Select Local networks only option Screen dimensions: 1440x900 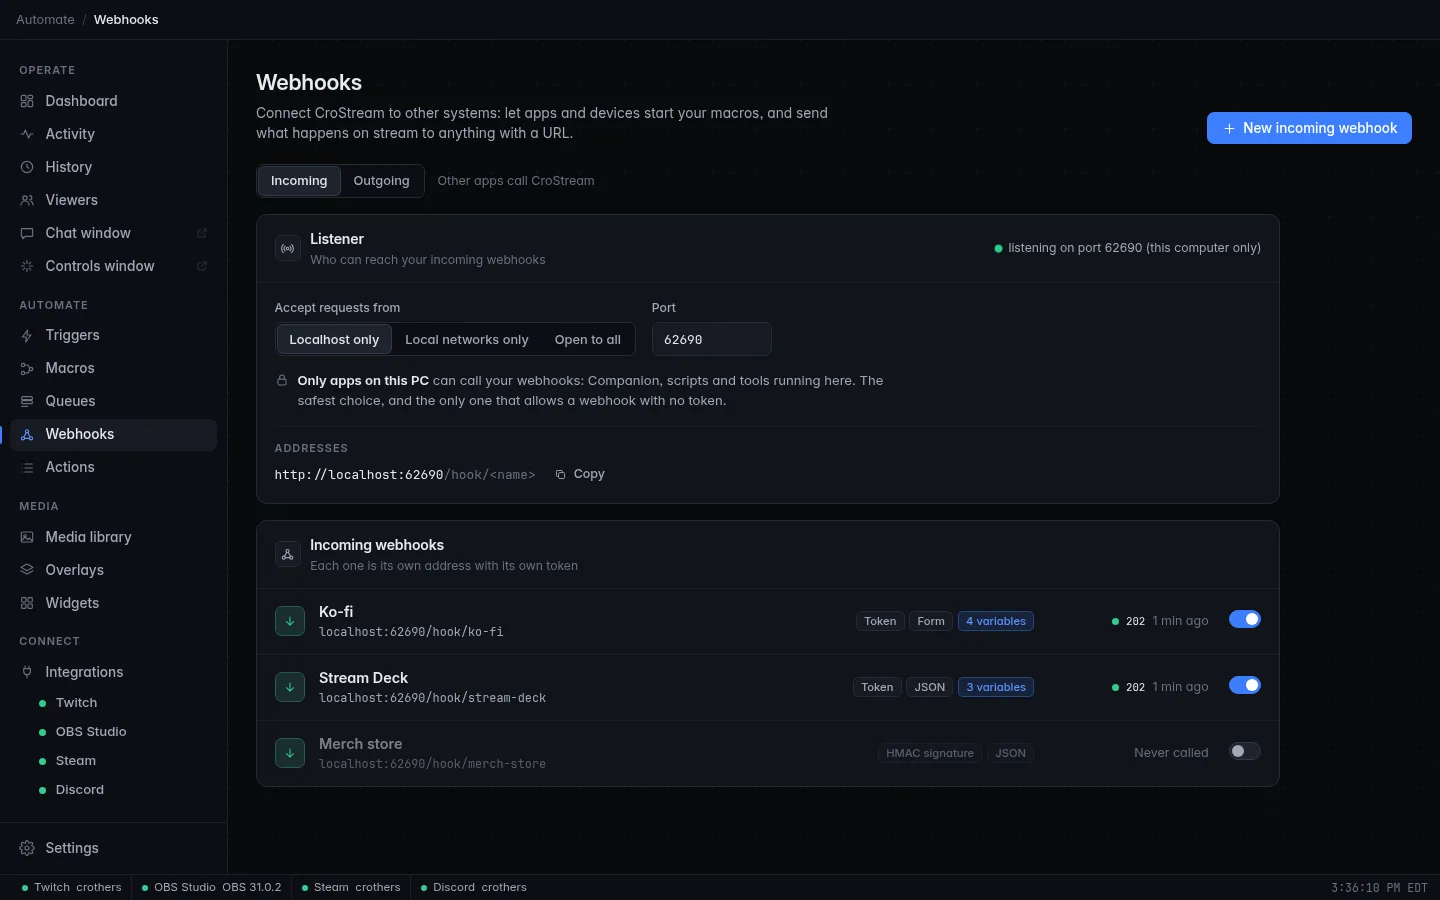(467, 339)
